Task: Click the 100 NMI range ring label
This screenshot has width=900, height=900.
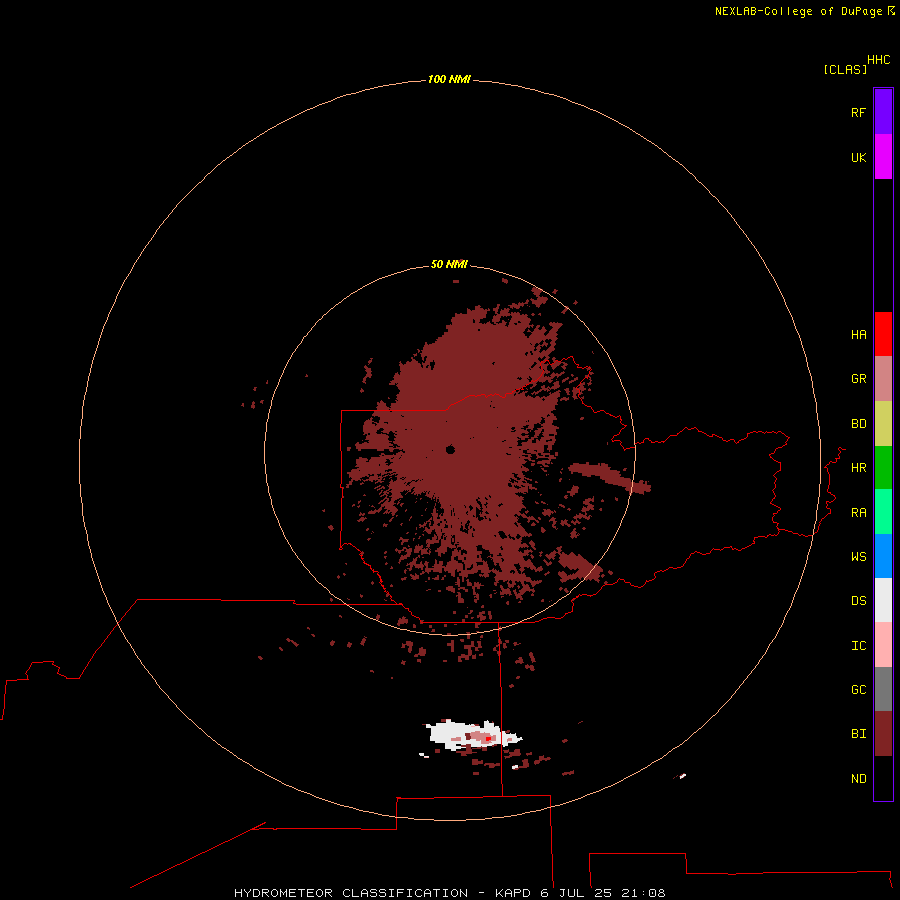Action: pos(449,79)
